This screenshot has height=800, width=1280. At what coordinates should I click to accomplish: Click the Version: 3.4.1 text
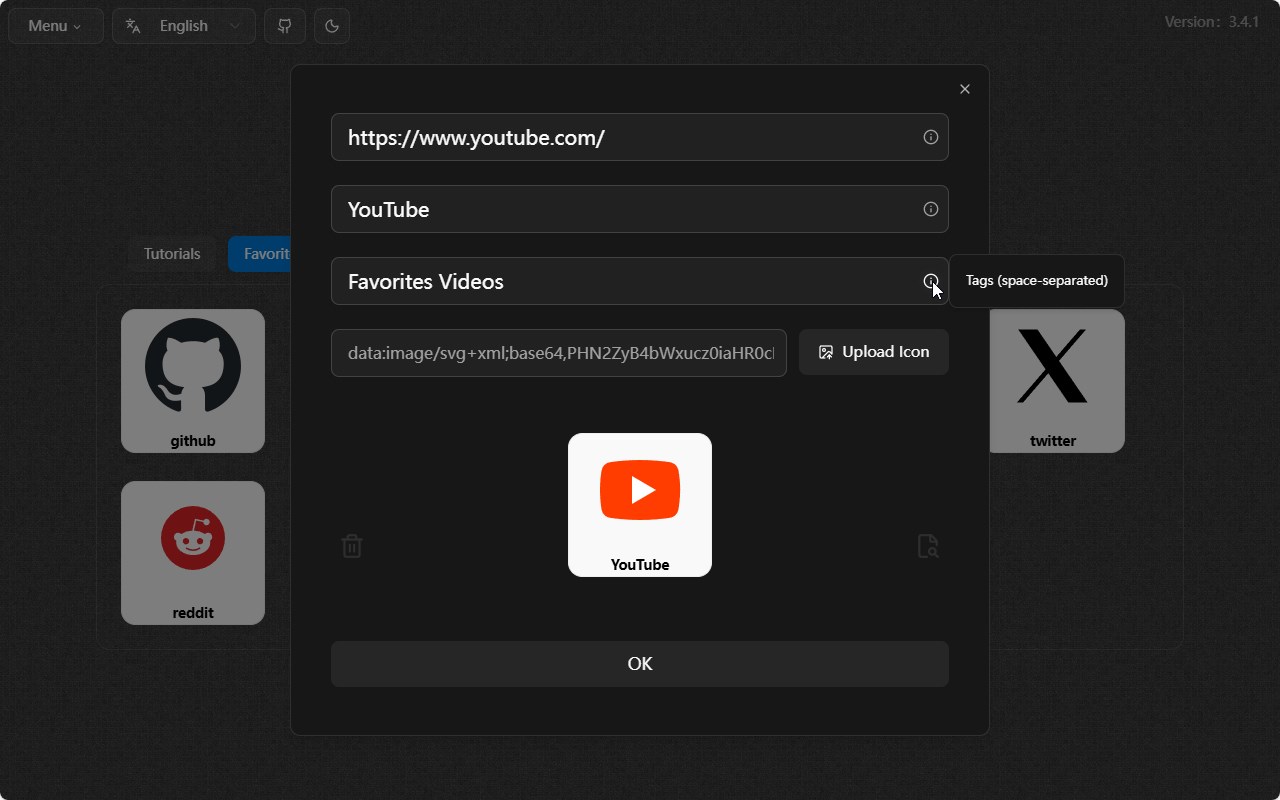point(1212,22)
